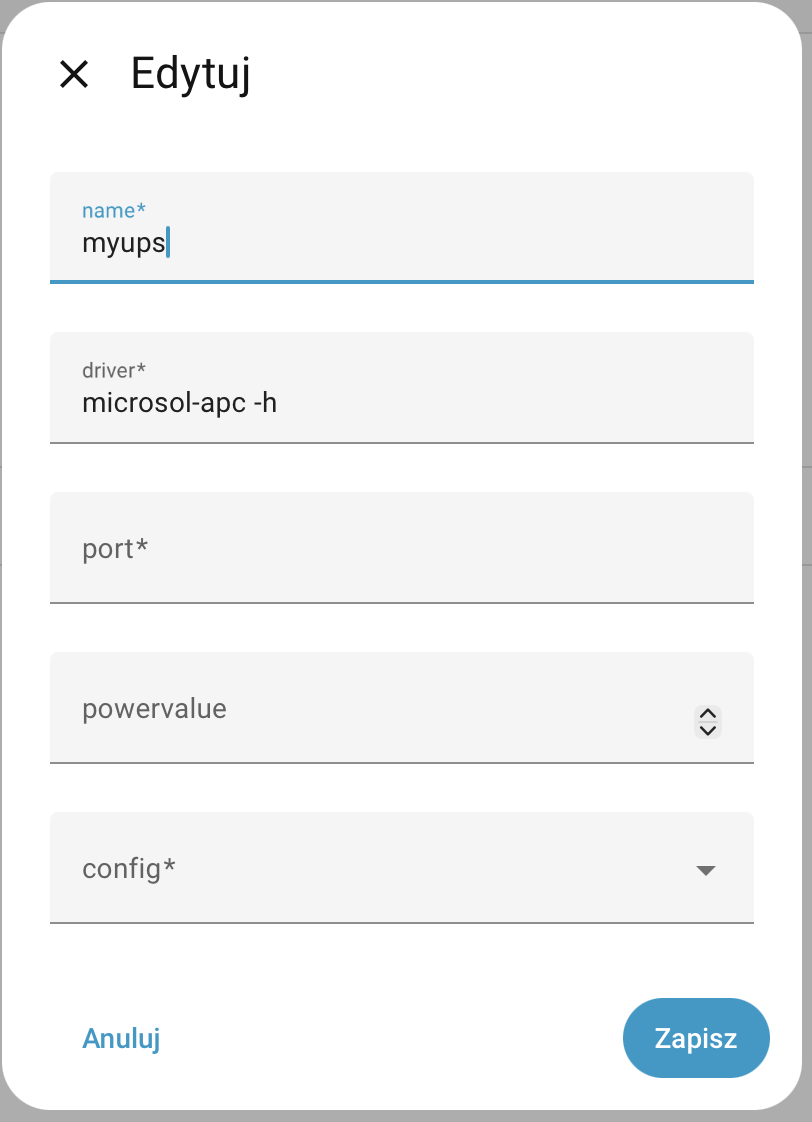This screenshot has height=1122, width=812.
Task: Click the port* placeholder label
Action: pos(115,548)
